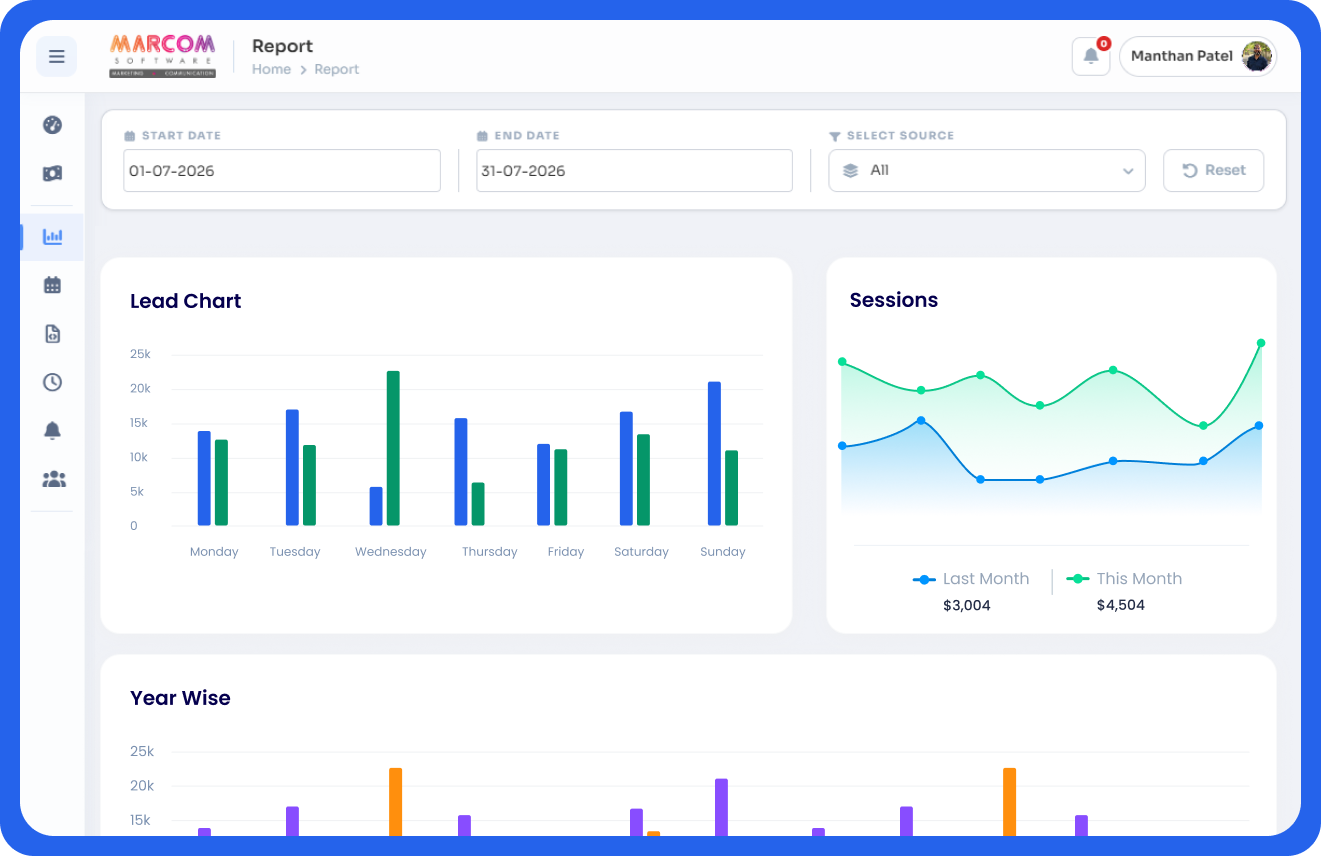Toggle This Month legend series
1321x856 pixels.
(1124, 579)
